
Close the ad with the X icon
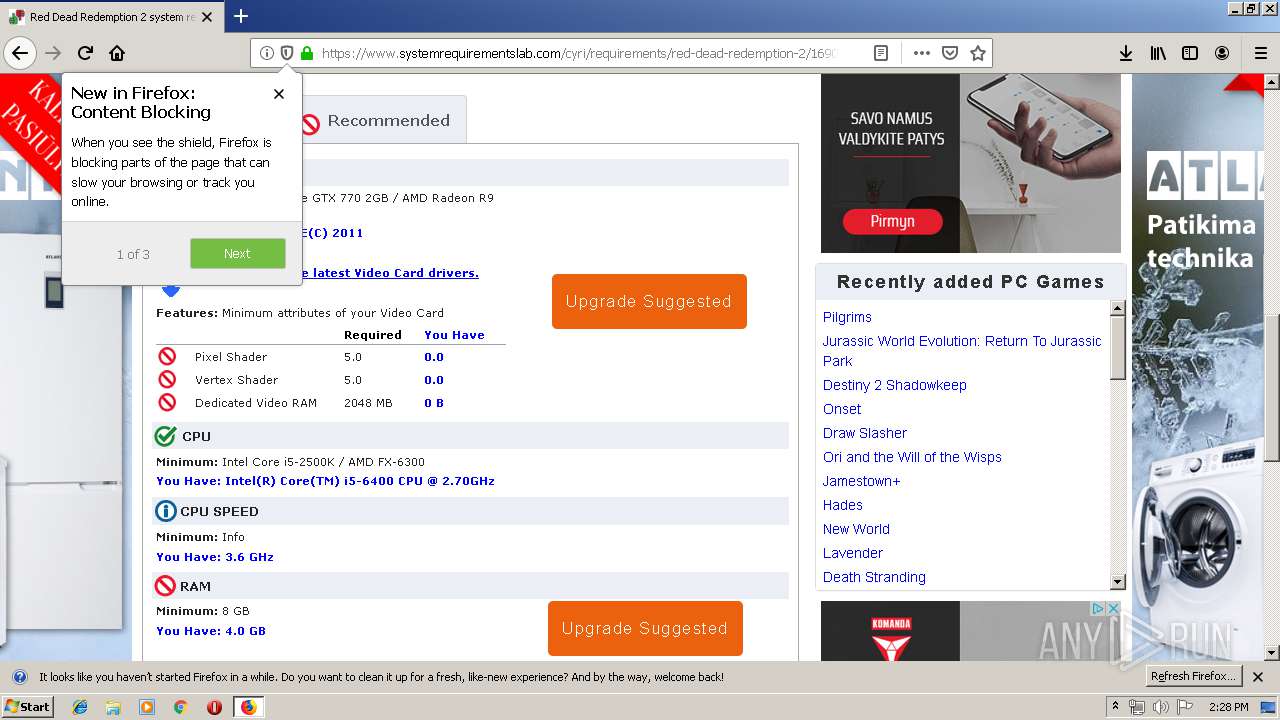pos(1111,609)
